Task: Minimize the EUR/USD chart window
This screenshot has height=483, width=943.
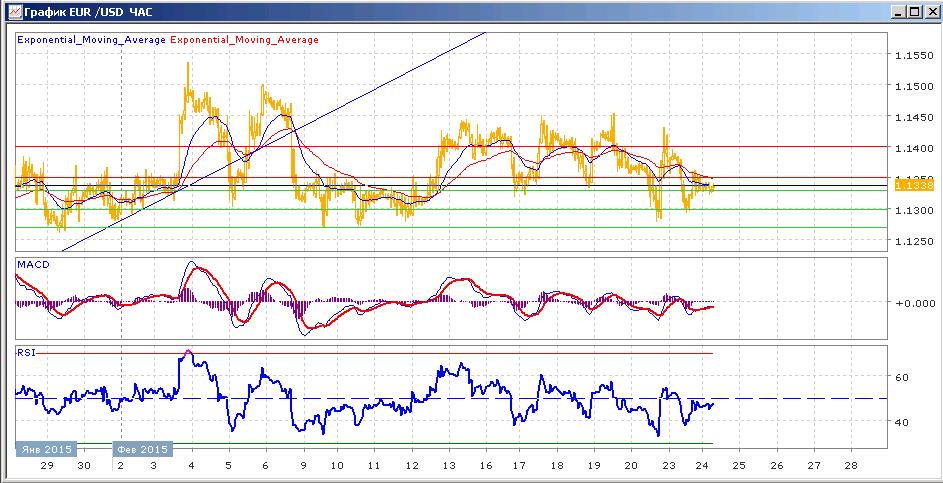Action: (x=898, y=11)
